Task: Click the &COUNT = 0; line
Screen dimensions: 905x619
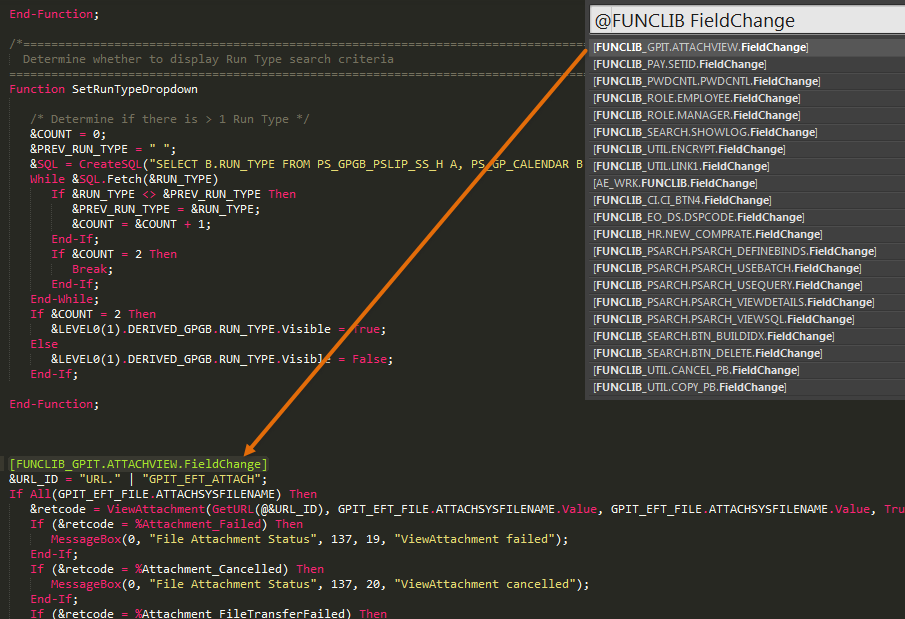Action: click(x=68, y=134)
